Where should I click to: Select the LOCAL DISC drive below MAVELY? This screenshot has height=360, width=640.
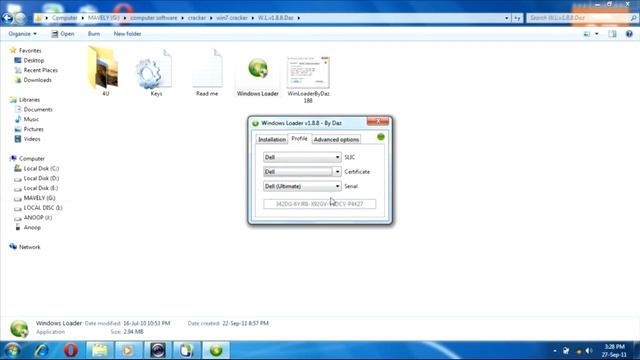point(43,208)
